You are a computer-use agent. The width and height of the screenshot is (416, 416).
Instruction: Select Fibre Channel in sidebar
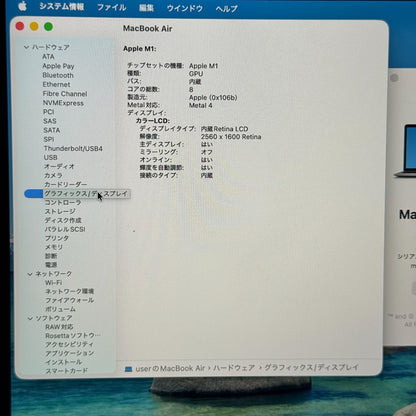coord(65,94)
